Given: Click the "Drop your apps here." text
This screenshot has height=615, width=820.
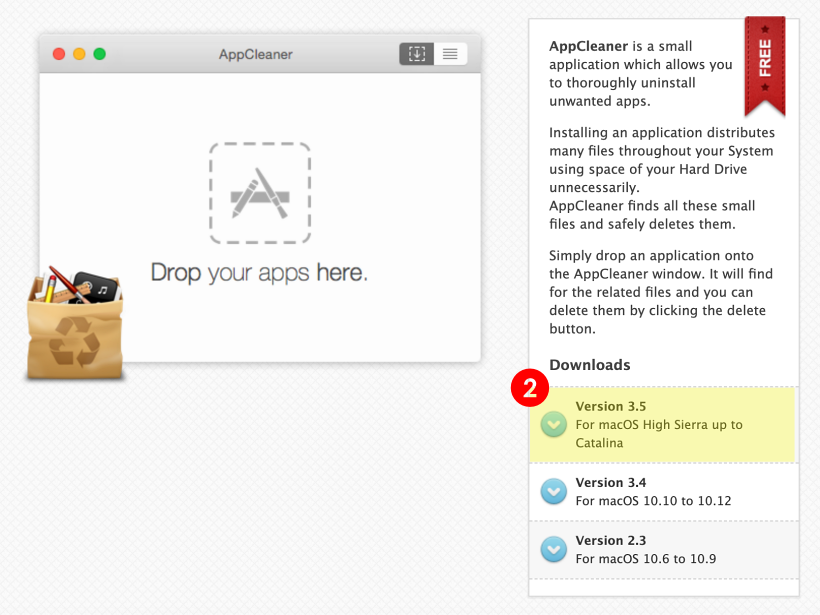Looking at the screenshot, I should 259,273.
